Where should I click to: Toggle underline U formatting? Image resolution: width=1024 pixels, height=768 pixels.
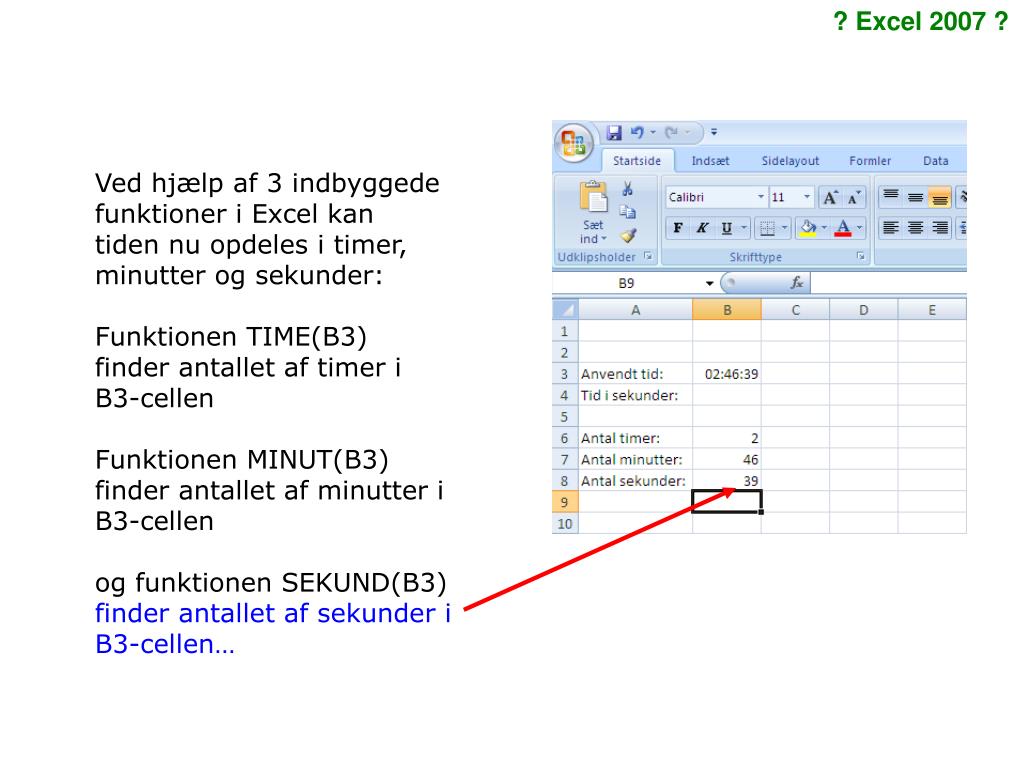point(726,228)
